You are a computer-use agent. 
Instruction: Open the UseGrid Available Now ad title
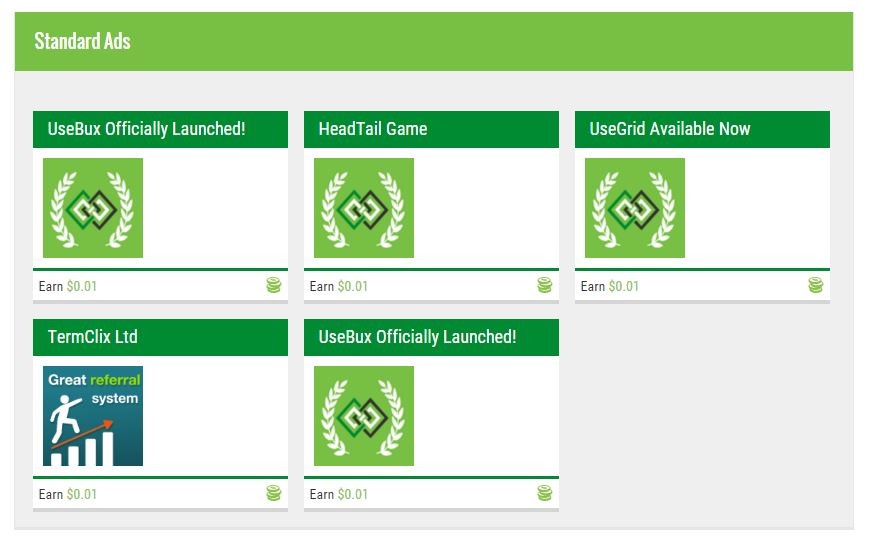click(670, 129)
